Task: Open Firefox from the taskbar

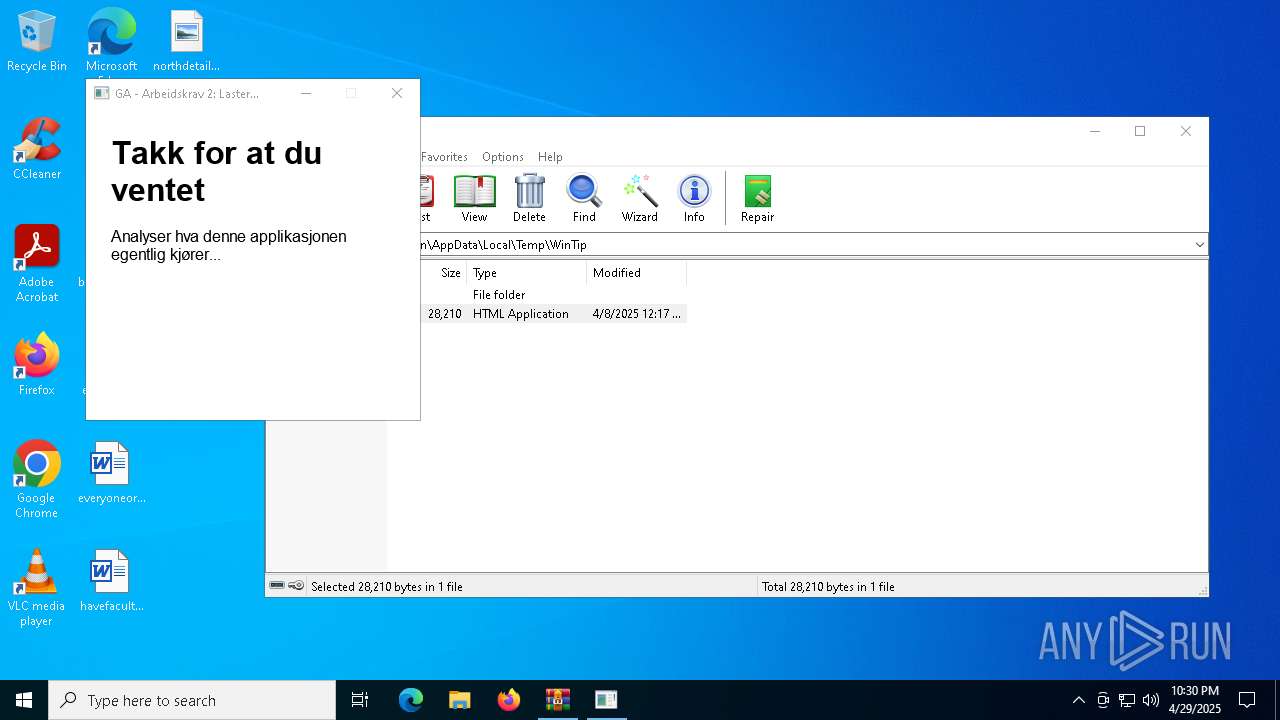Action: tap(508, 700)
